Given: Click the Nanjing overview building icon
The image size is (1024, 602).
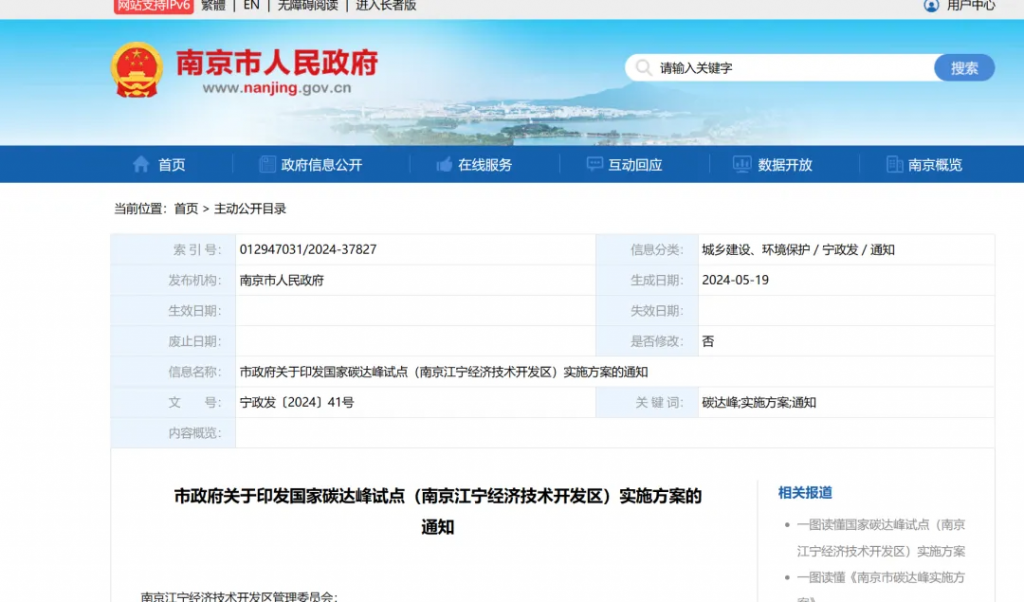Looking at the screenshot, I should click(x=894, y=165).
